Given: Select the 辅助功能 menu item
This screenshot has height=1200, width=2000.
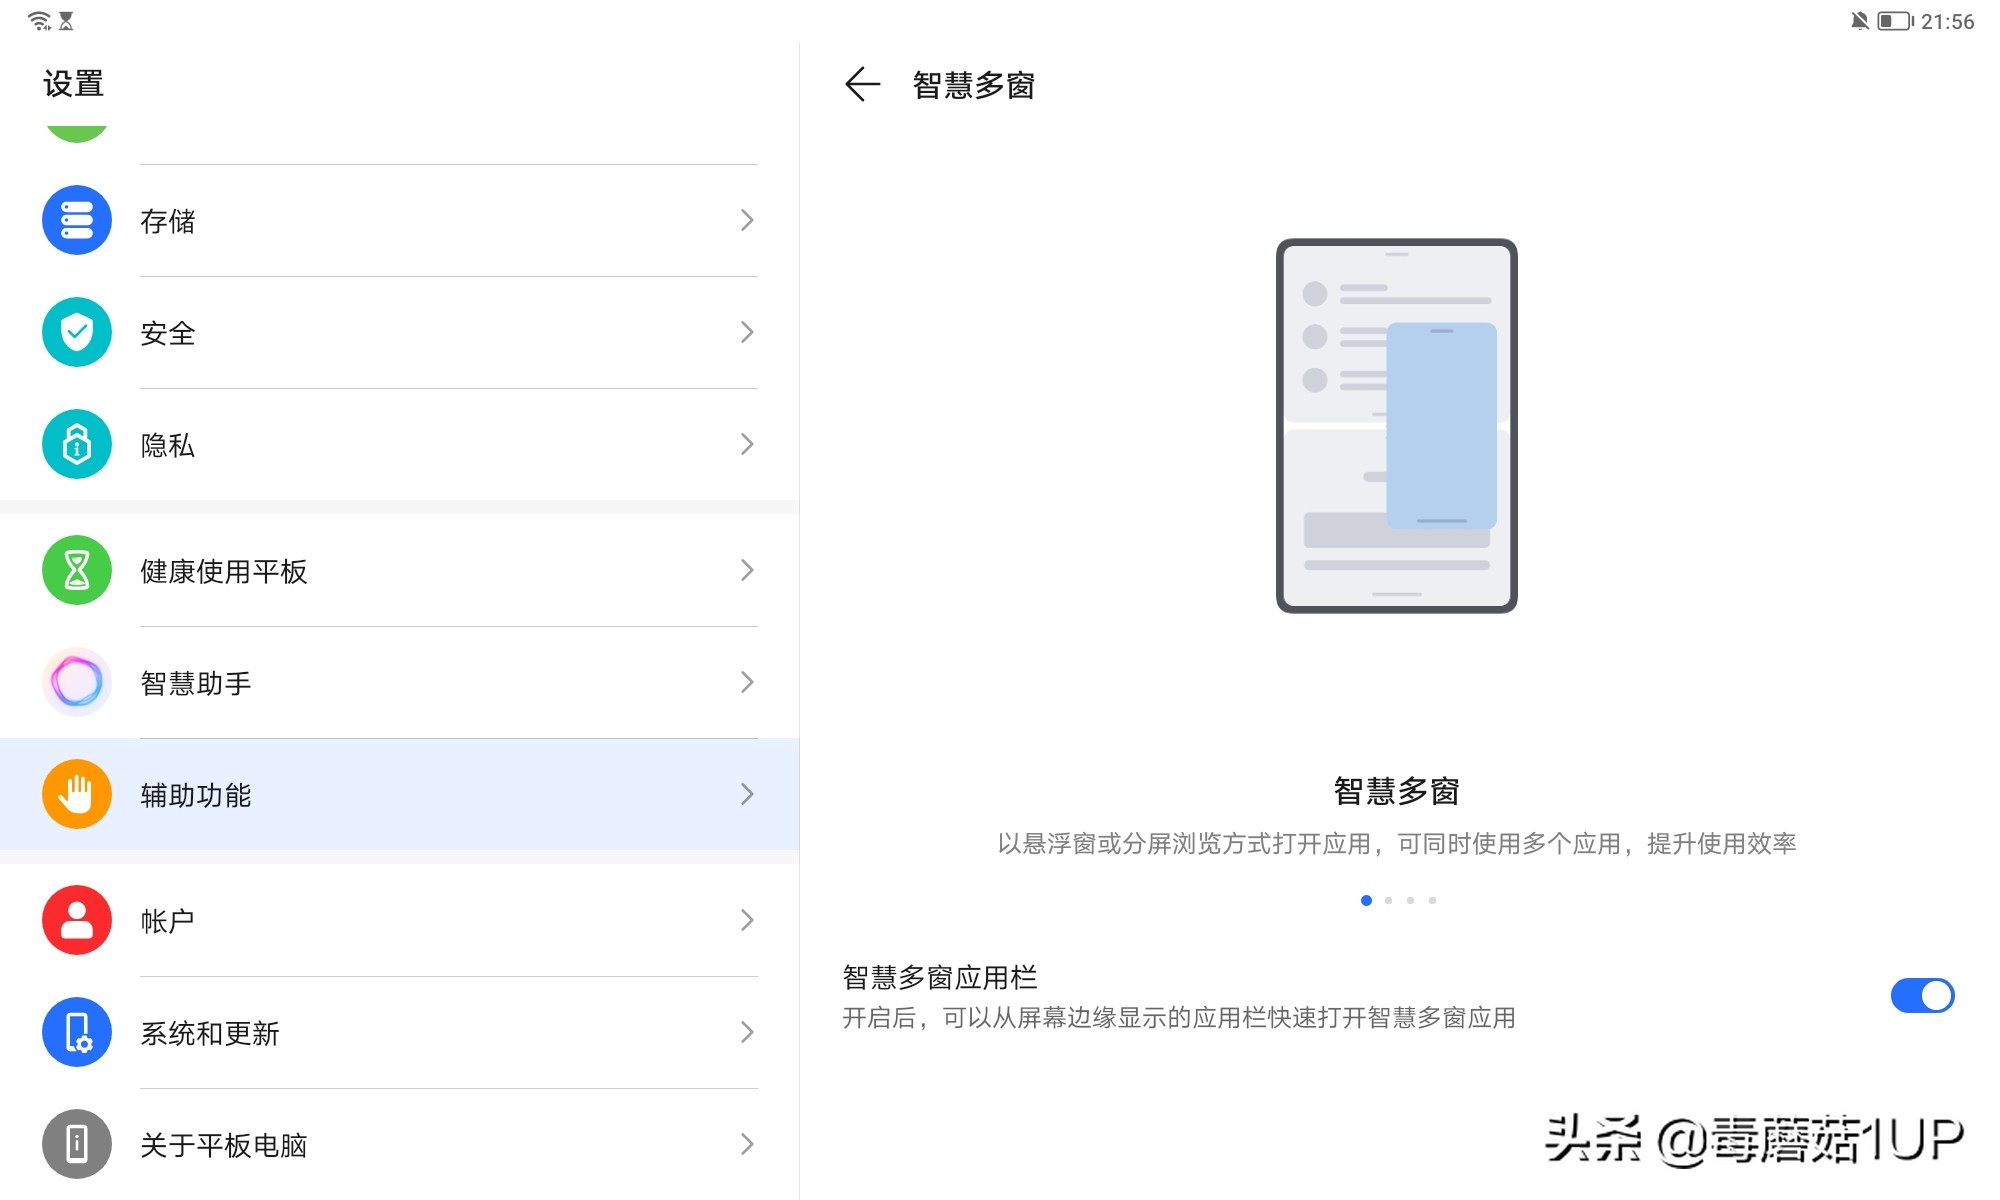Looking at the screenshot, I should click(400, 795).
